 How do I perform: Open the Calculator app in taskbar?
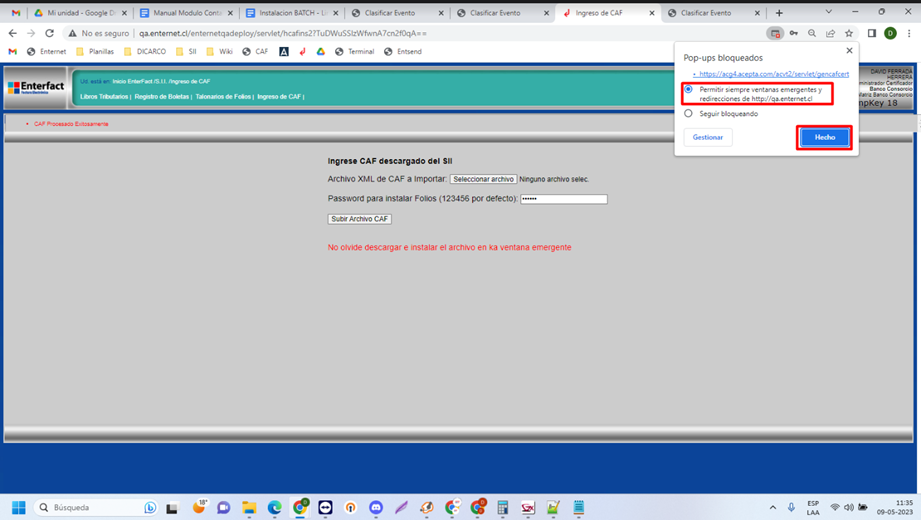[x=503, y=508]
